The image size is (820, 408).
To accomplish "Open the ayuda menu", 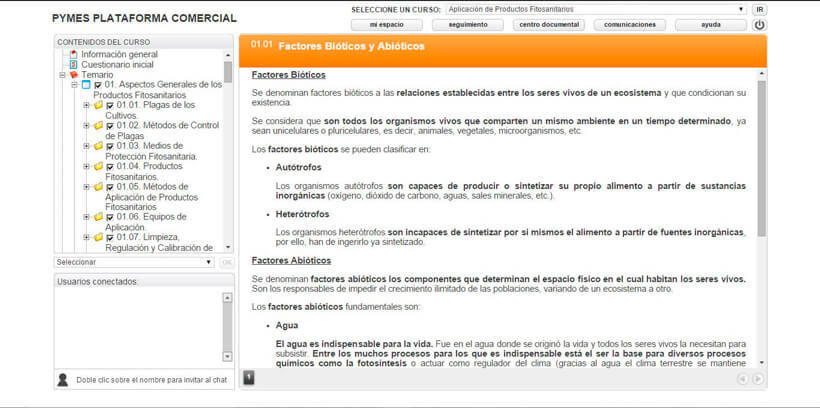I will 711,25.
